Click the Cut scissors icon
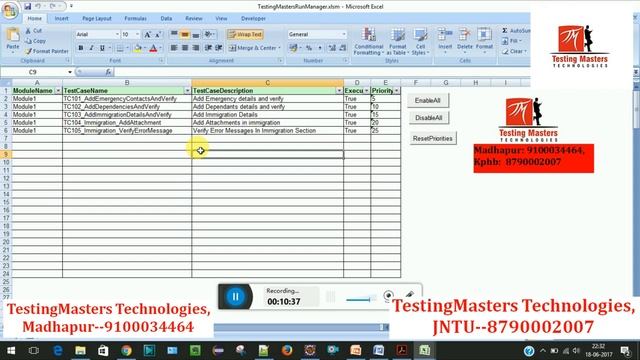640x360 pixels. pyautogui.click(x=28, y=31)
